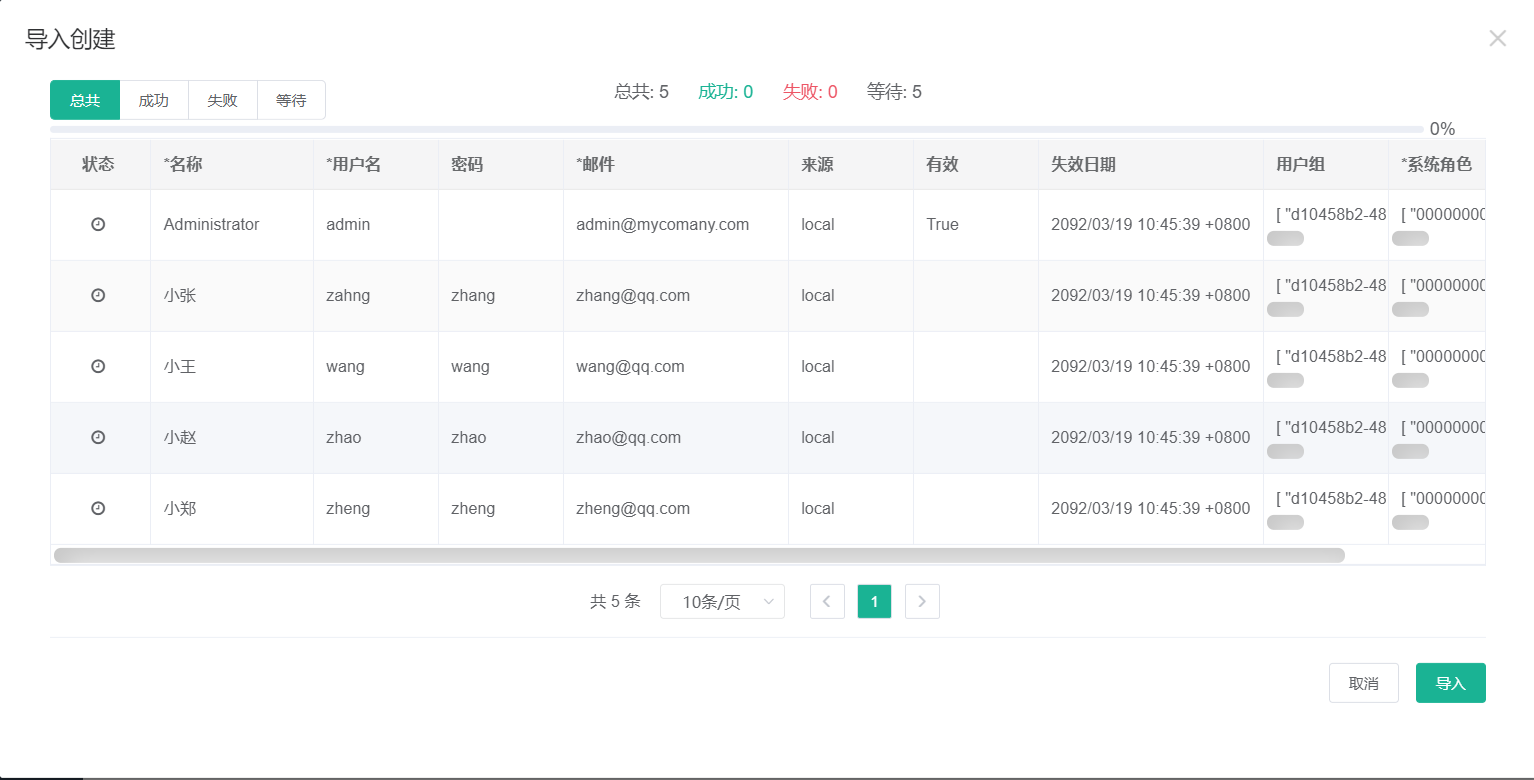The image size is (1534, 780).
Task: Click the waiting status icon for 小王
Action: [x=98, y=367]
